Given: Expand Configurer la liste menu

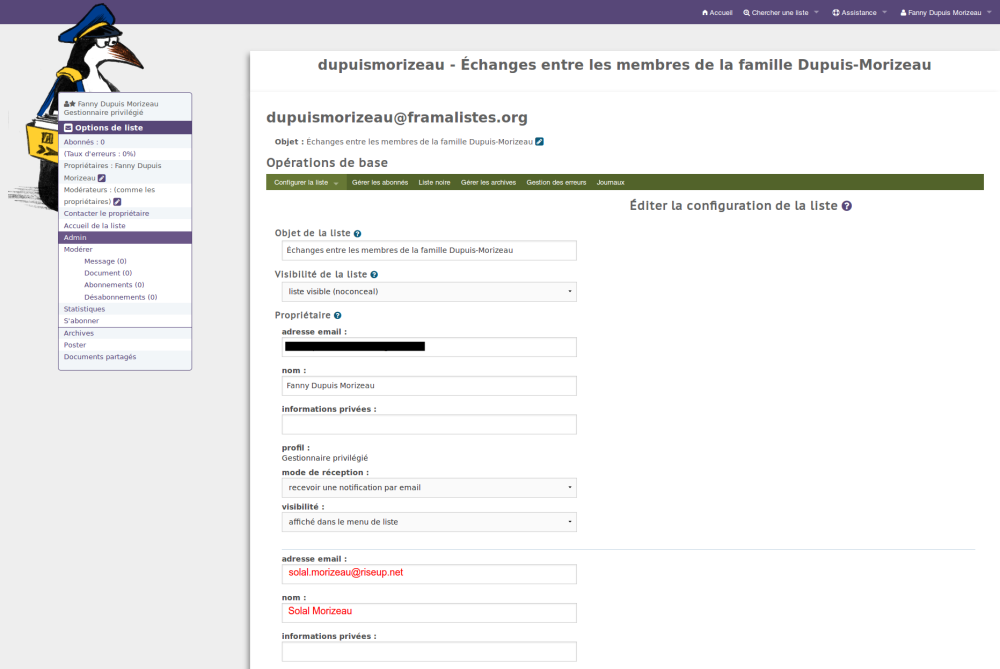Looking at the screenshot, I should click(x=306, y=182).
